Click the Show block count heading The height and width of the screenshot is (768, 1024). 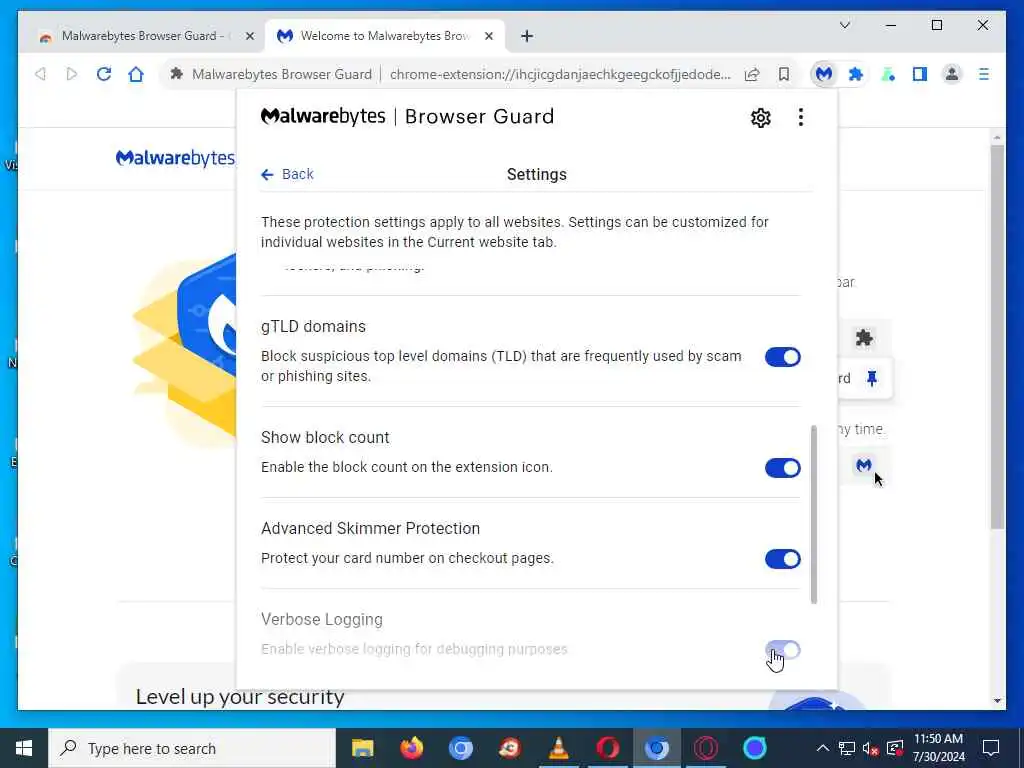point(325,438)
